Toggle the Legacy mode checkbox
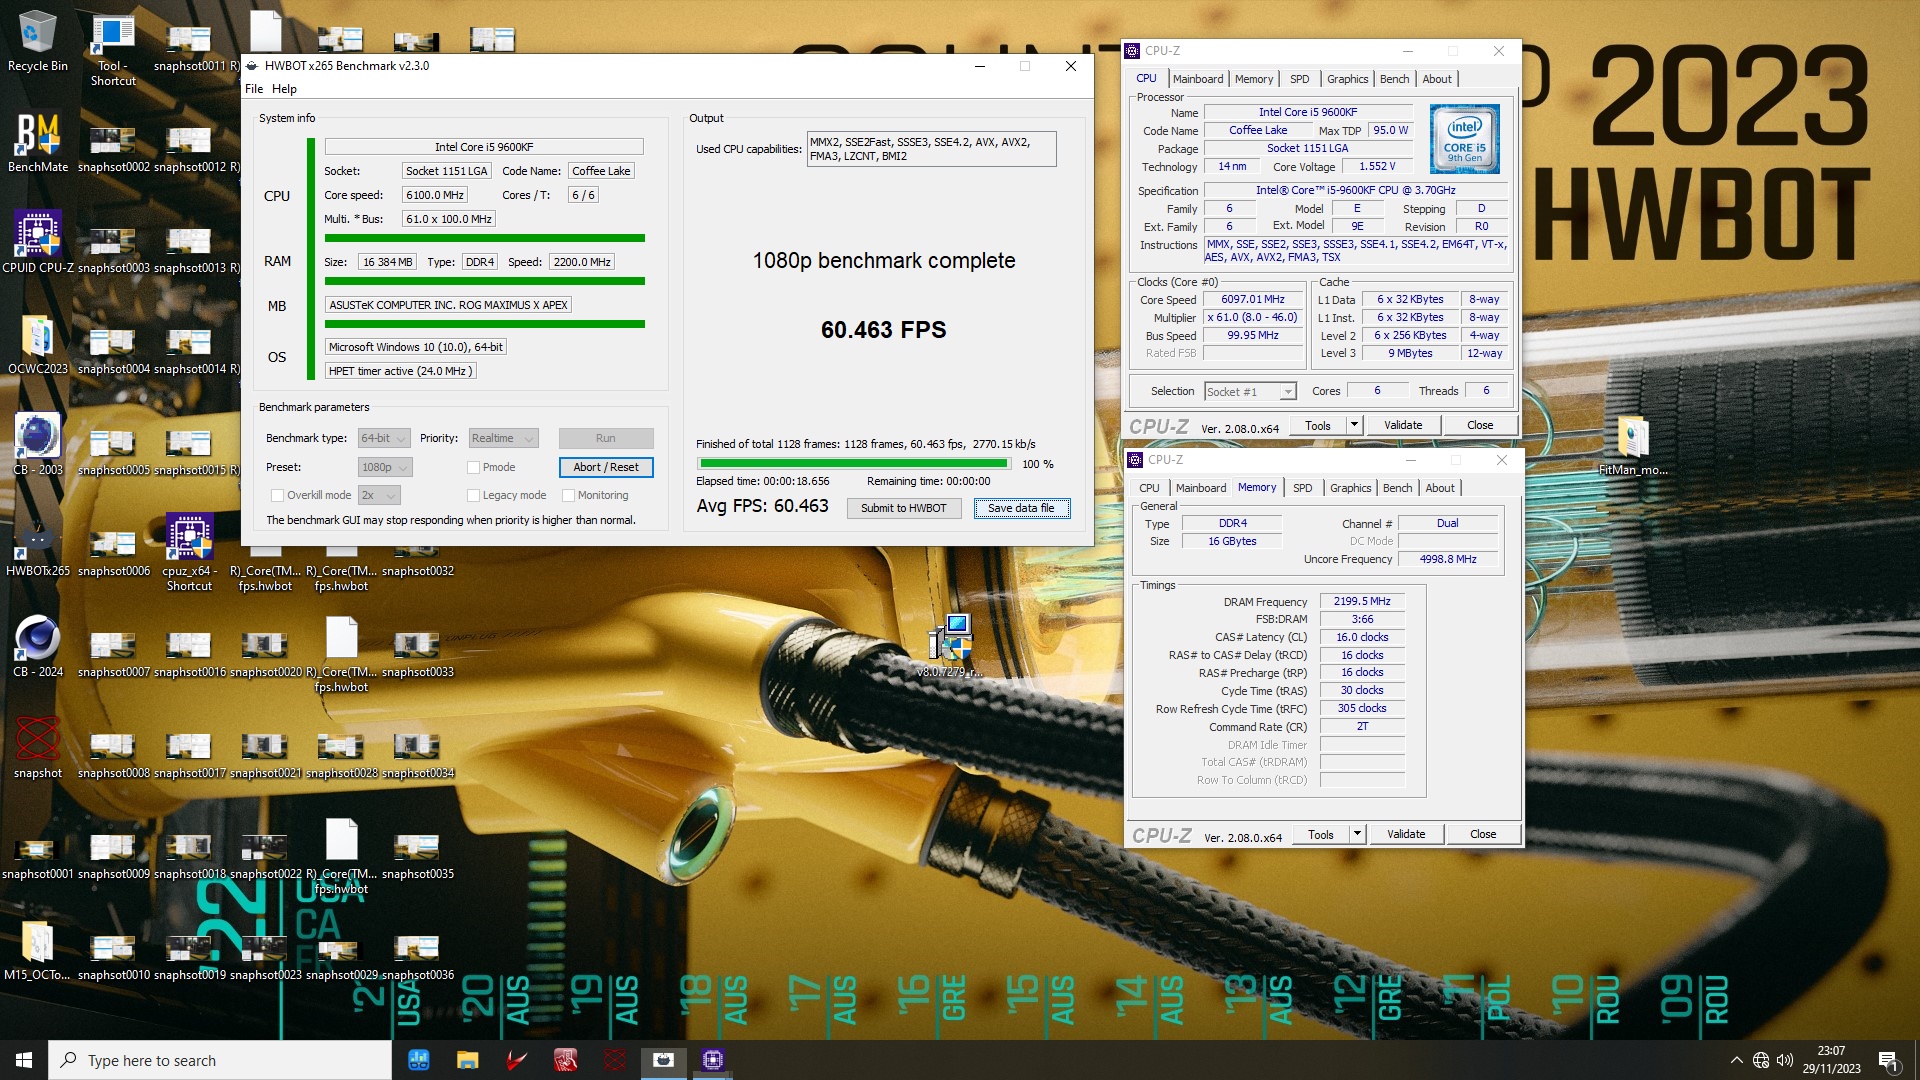 point(473,495)
